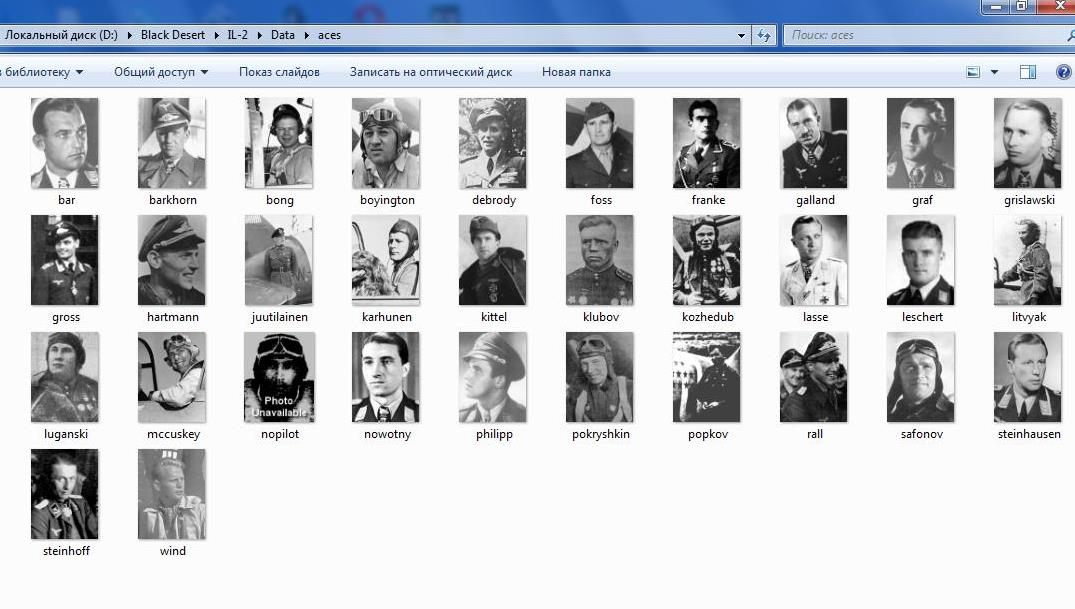Image resolution: width=1075 pixels, height=609 pixels.
Task: Open address bar history dropdown
Action: click(x=741, y=35)
